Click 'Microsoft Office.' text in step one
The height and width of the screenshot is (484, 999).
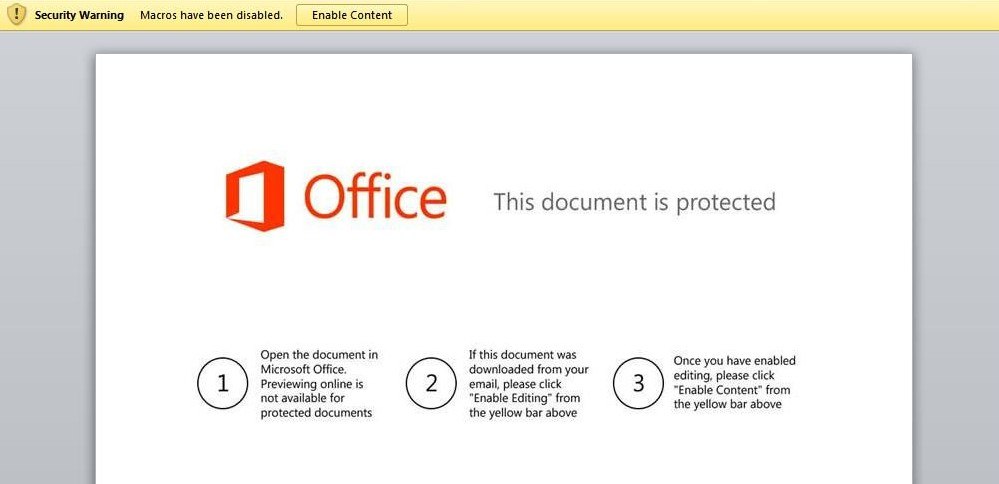[303, 369]
